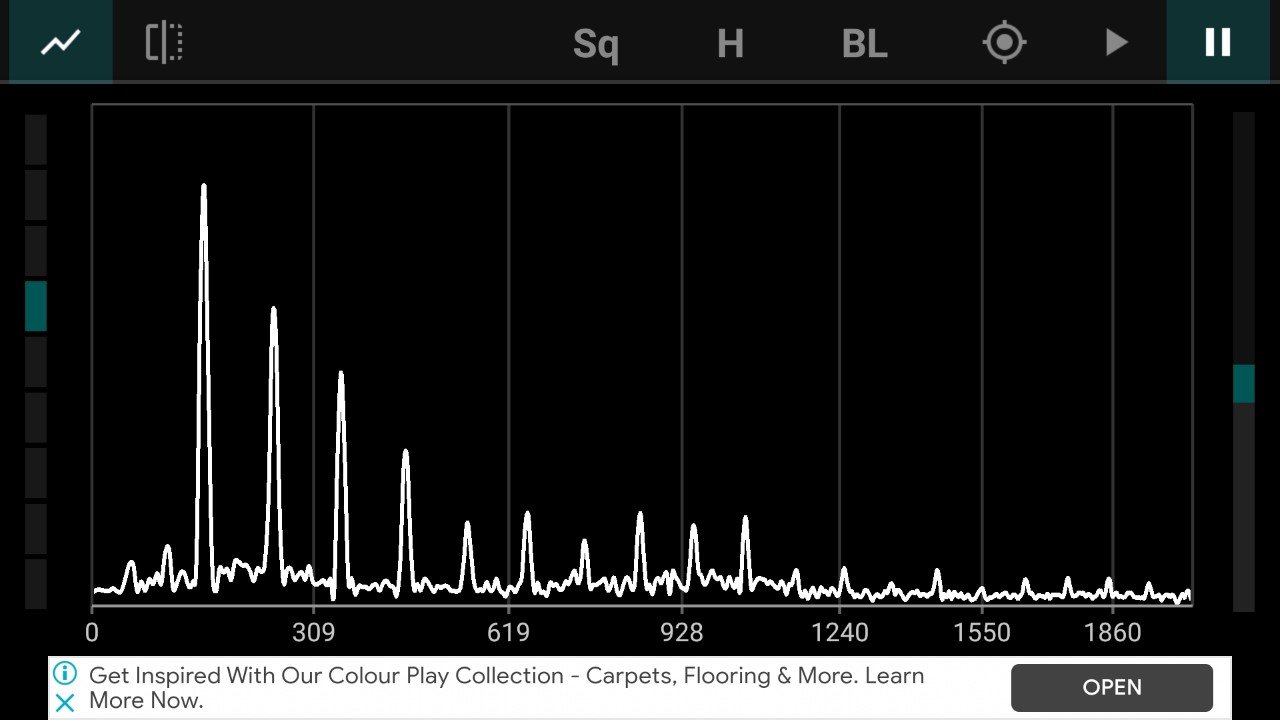Select the highlighted teal segment on left bar
Image resolution: width=1280 pixels, height=720 pixels.
[36, 306]
